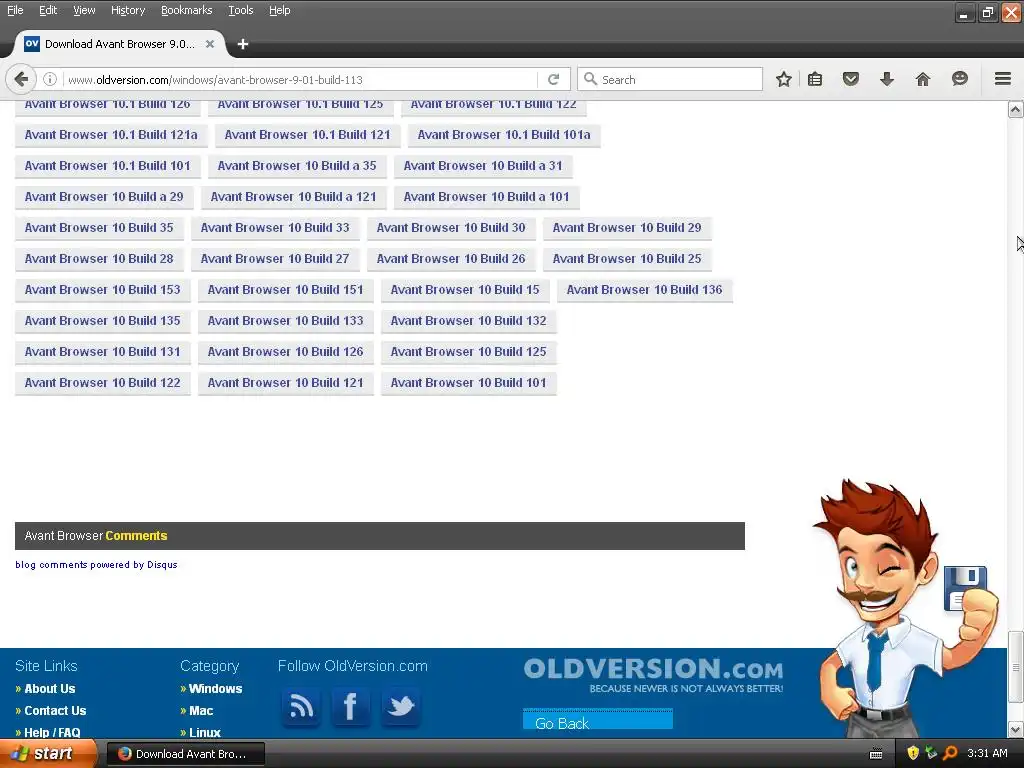
Task: Open the File menu
Action: [15, 10]
